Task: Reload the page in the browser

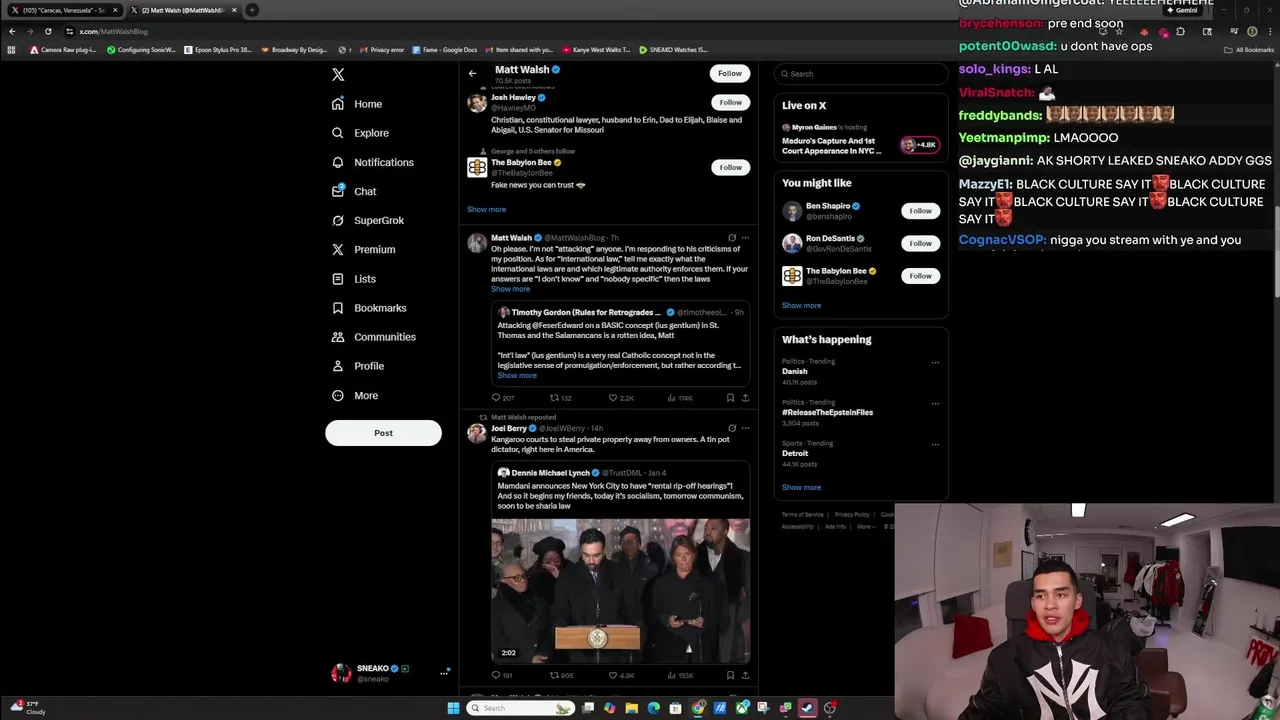Action: [x=48, y=31]
